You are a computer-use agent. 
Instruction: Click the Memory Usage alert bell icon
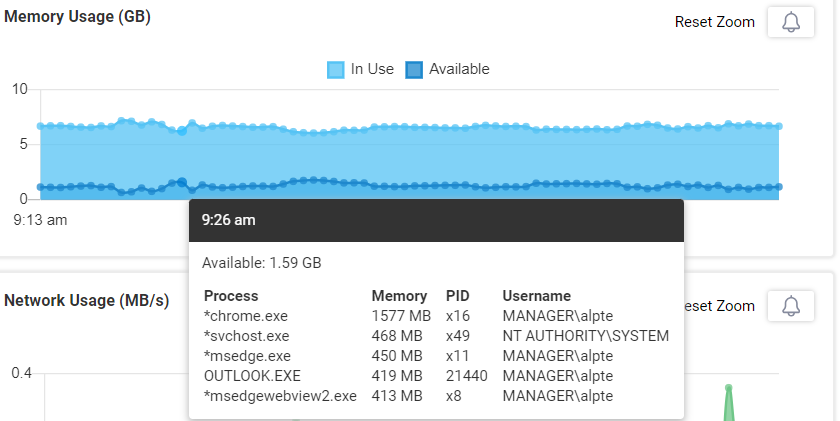click(791, 22)
